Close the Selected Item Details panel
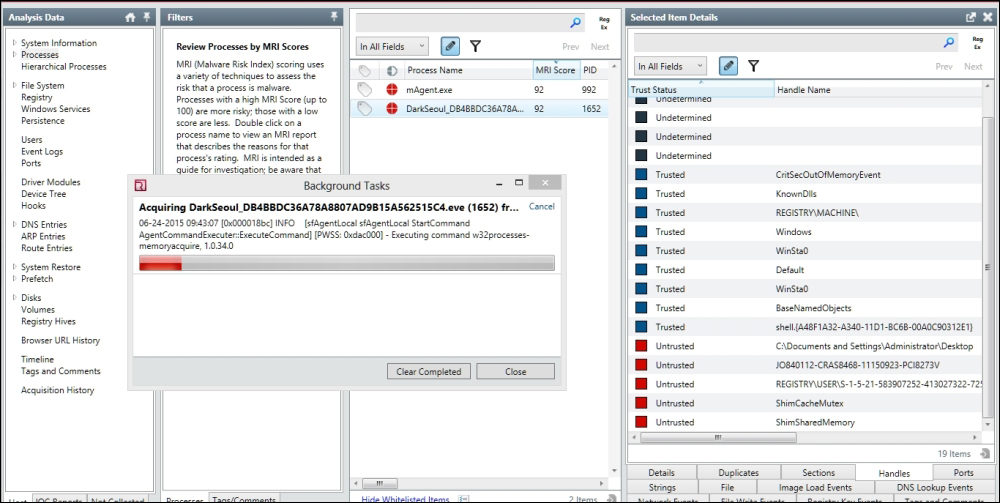 tap(987, 18)
